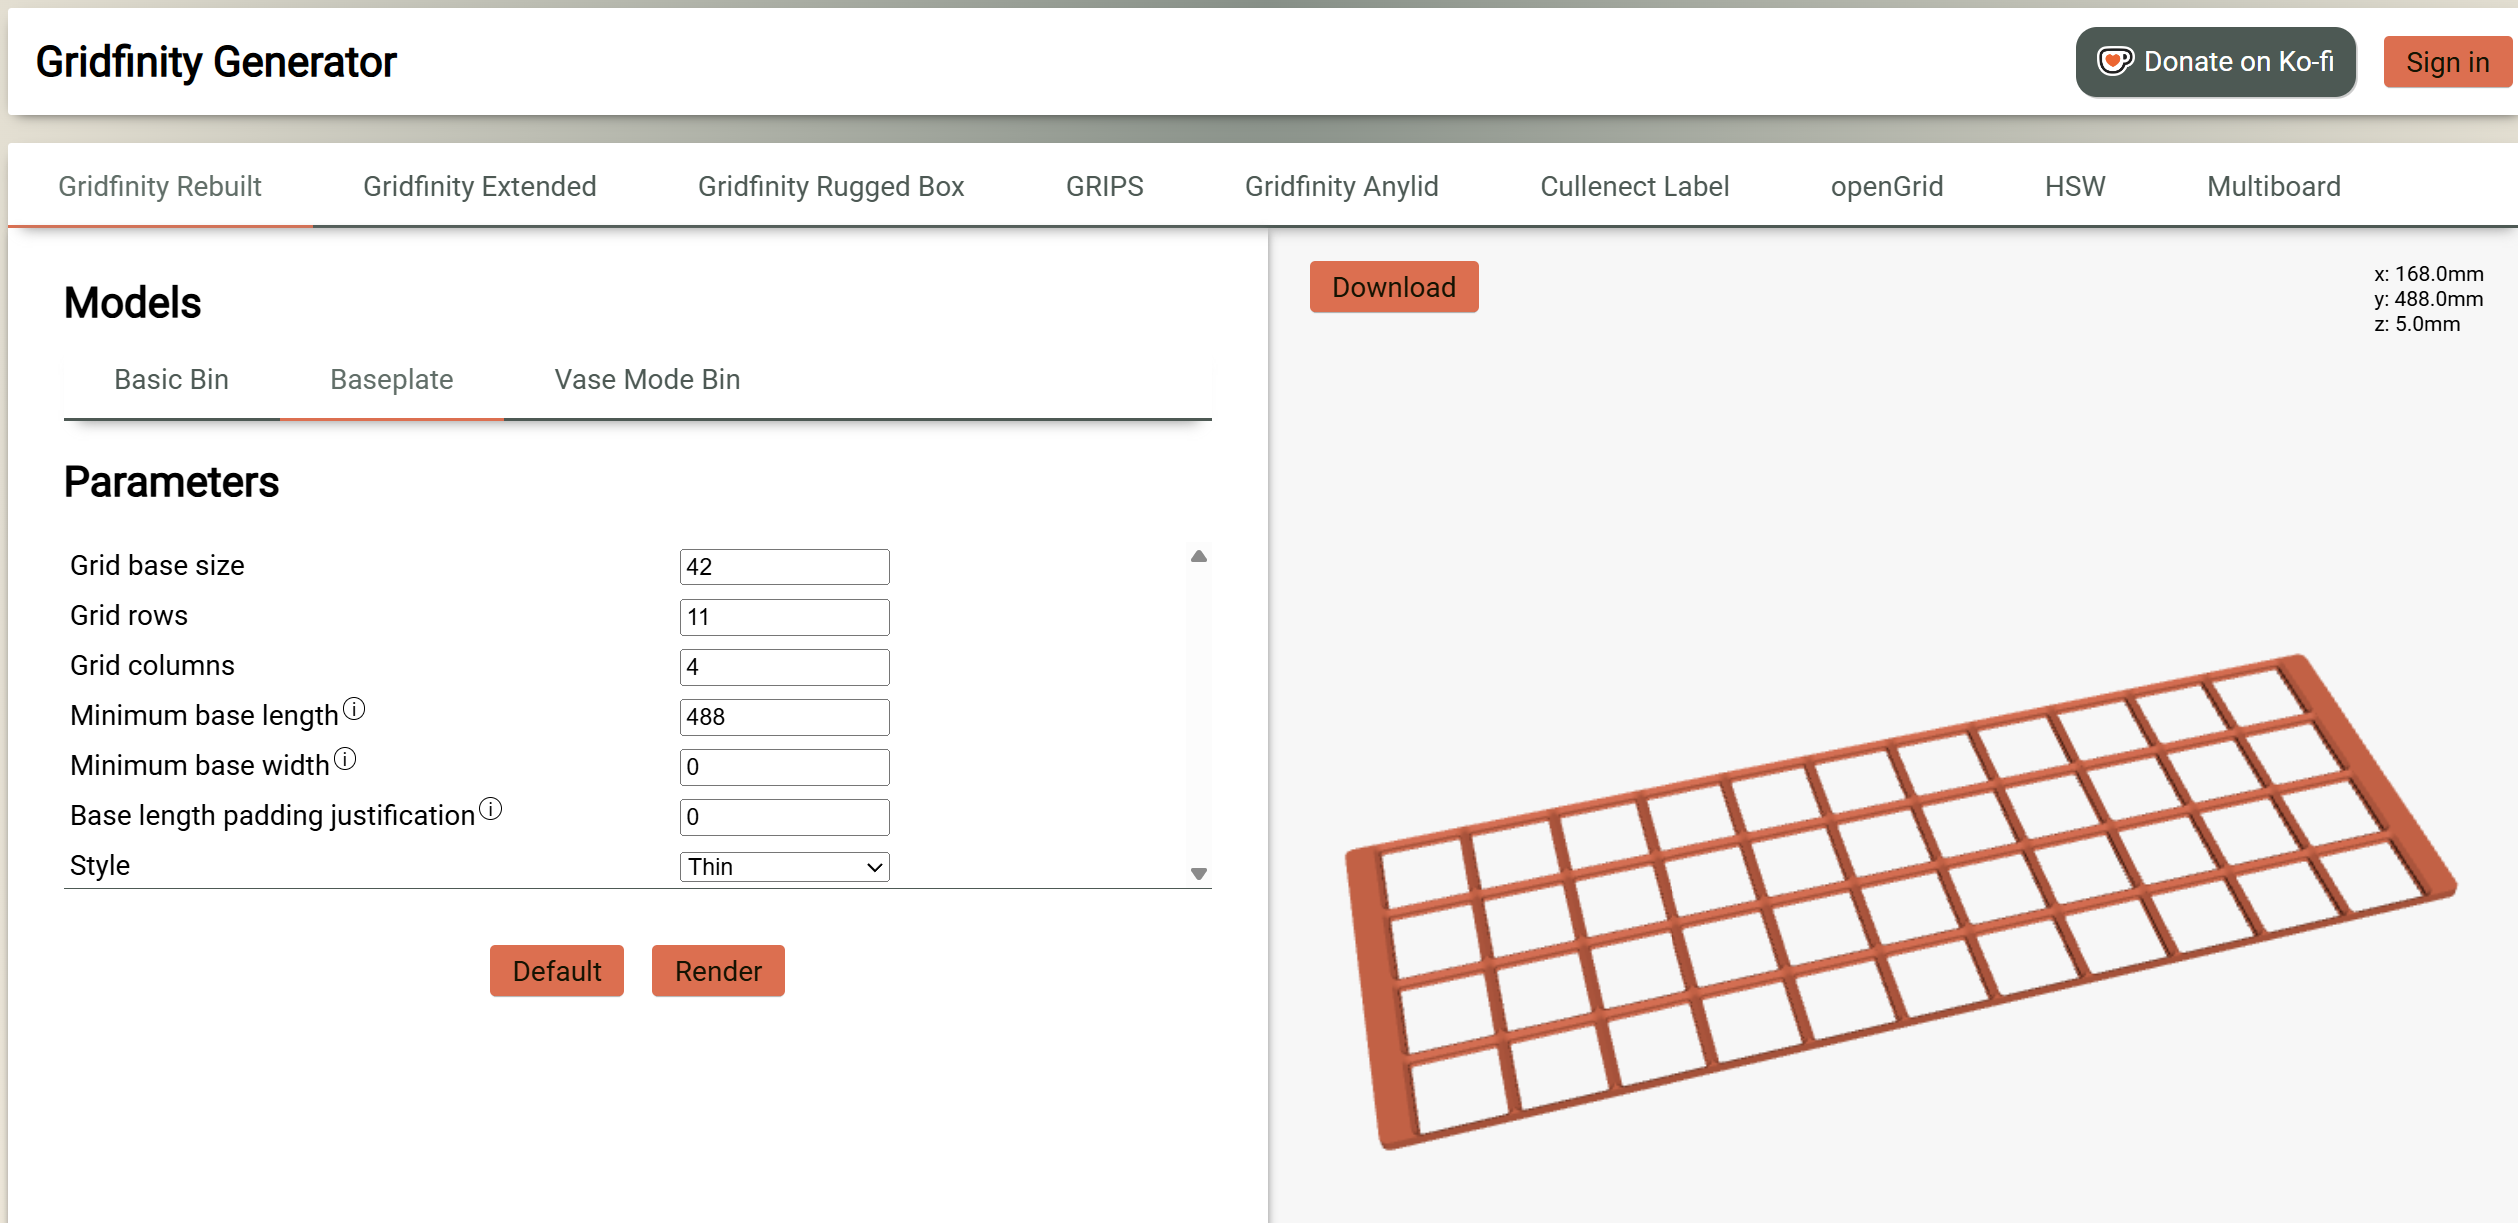The width and height of the screenshot is (2518, 1223).
Task: Go to the Cullenect Label tab
Action: click(1635, 186)
